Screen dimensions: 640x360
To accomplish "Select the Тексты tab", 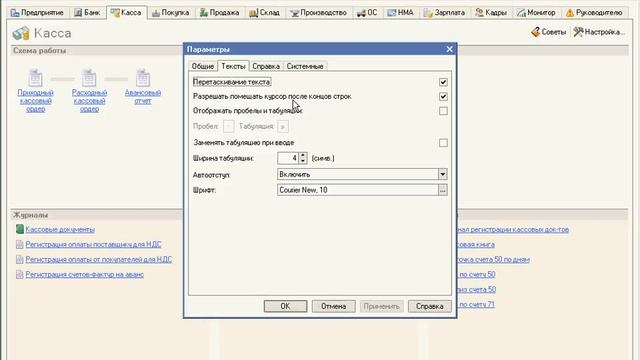I will tap(233, 66).
